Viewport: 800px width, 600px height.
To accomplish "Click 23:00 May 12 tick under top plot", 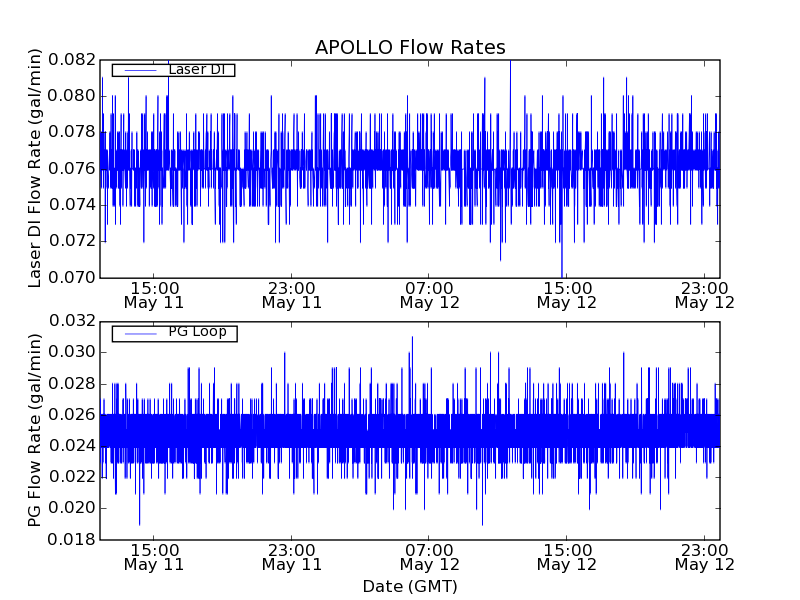I will coord(704,294).
